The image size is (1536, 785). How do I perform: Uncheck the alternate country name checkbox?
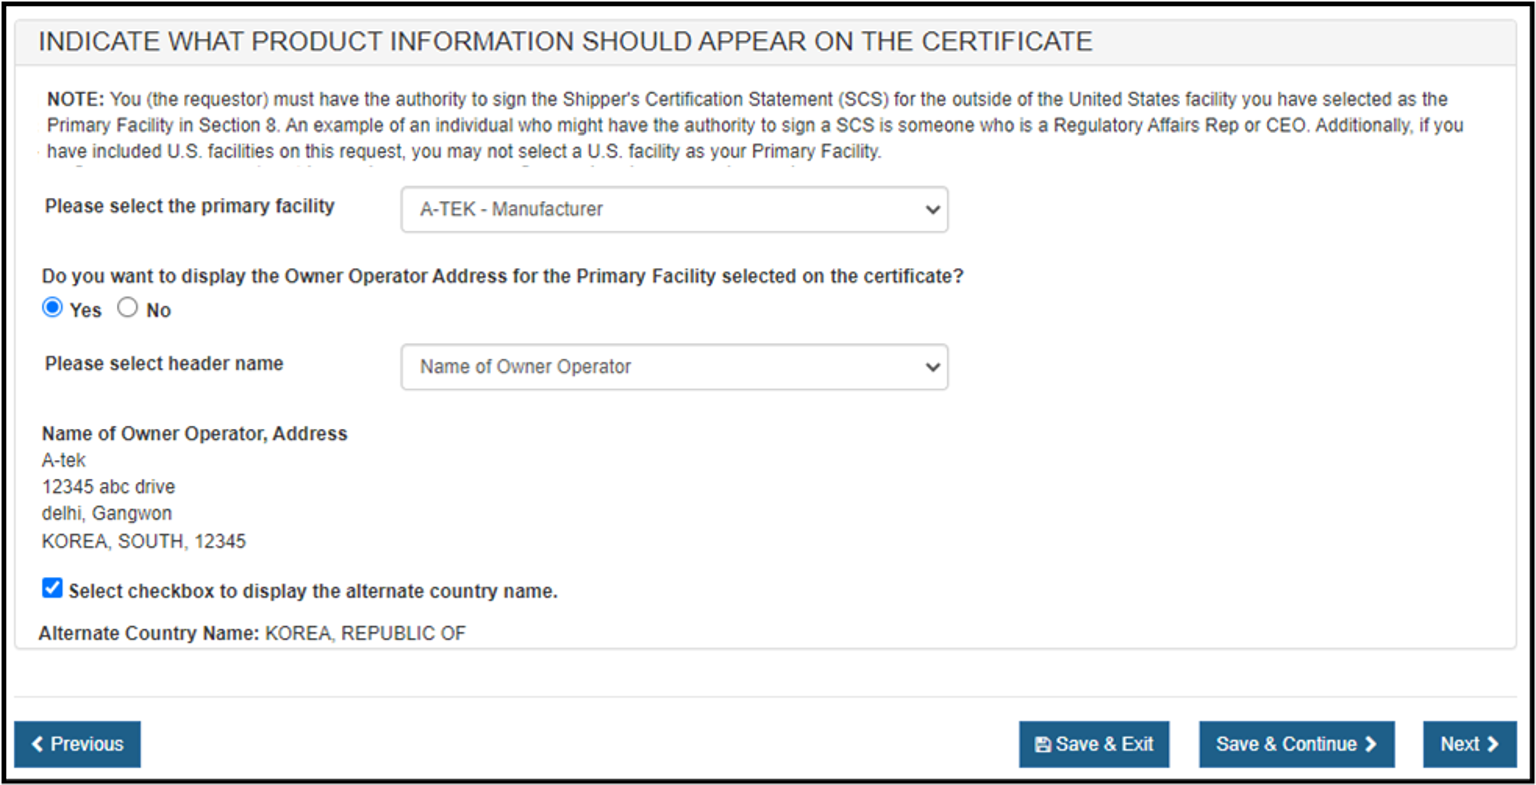tap(52, 588)
